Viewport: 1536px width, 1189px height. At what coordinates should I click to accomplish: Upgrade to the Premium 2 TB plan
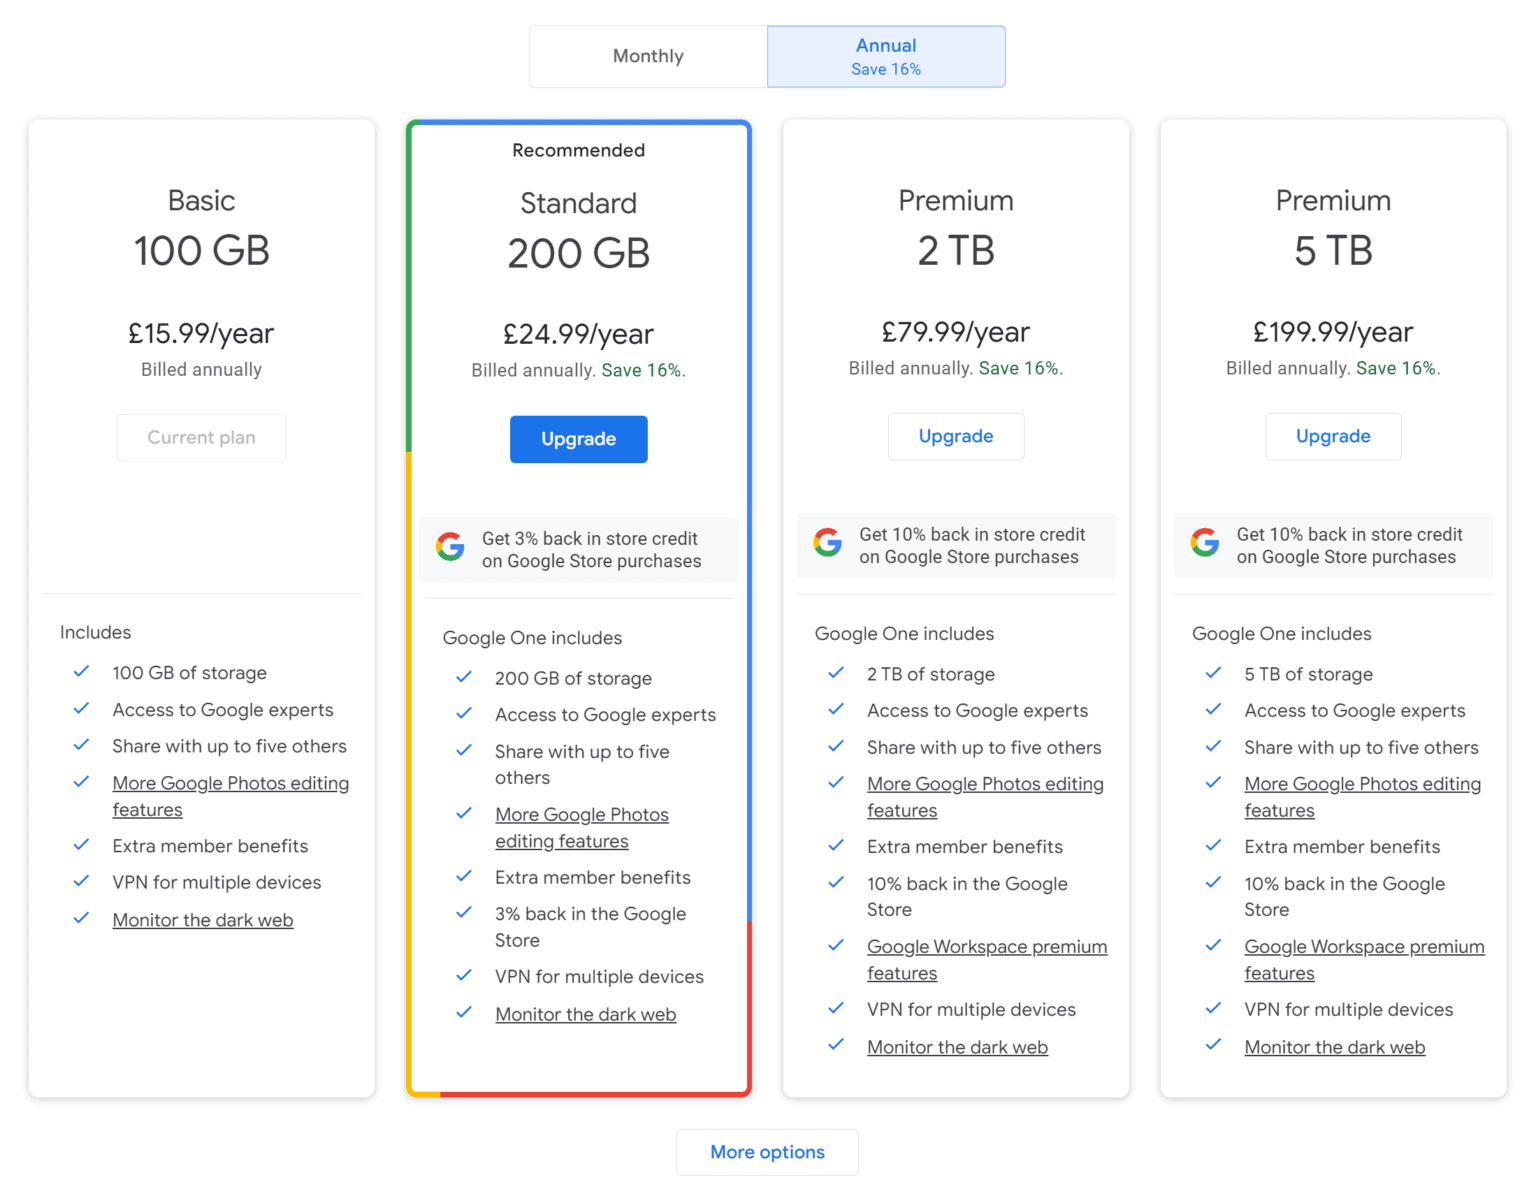tap(955, 436)
